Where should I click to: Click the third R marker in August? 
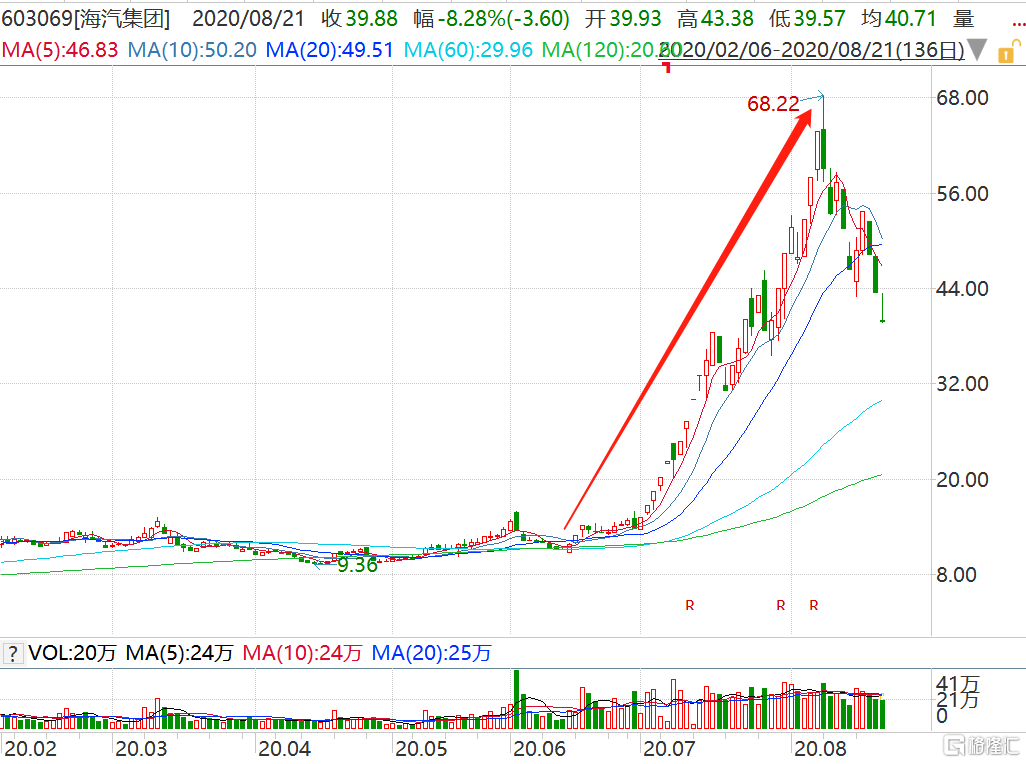814,606
